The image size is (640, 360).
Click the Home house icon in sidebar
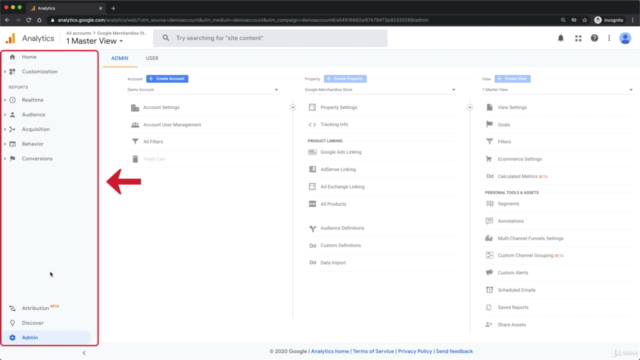click(x=12, y=57)
